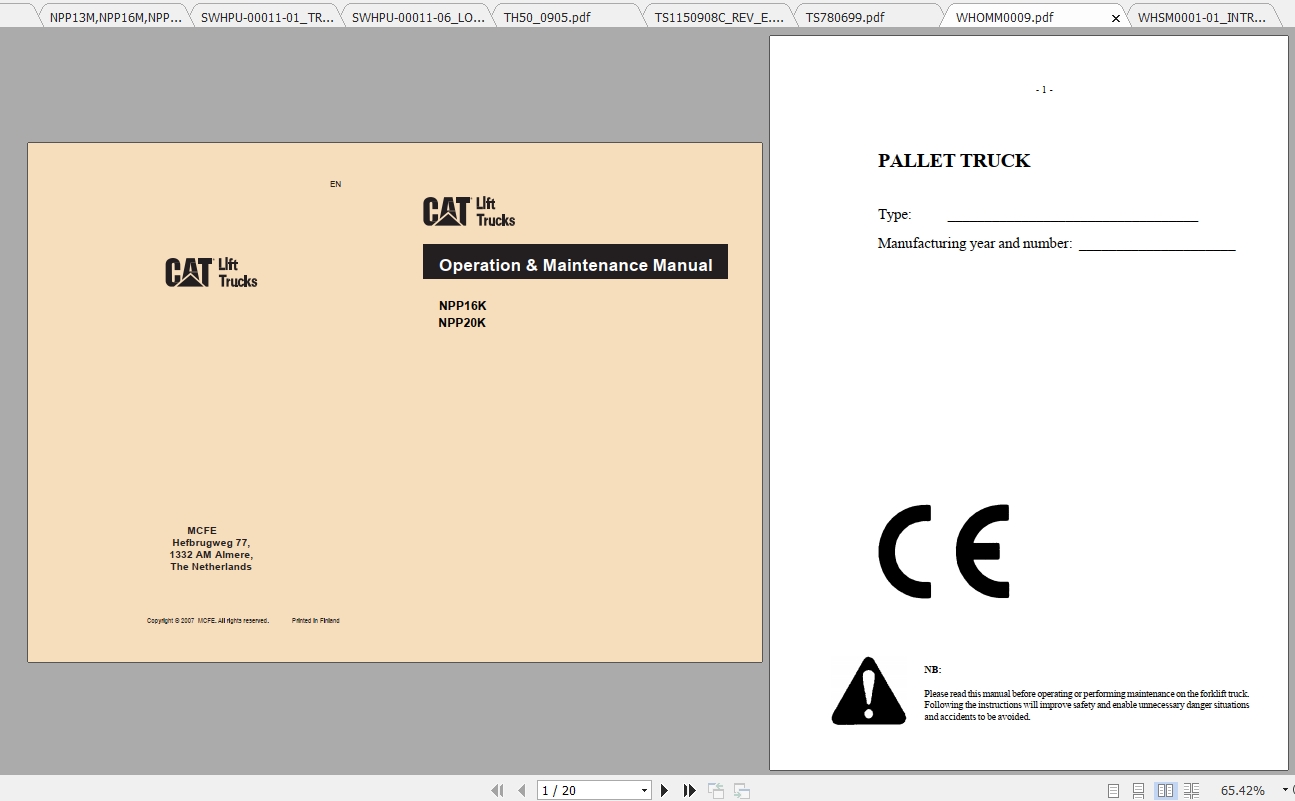Click the NPP20K model text
This screenshot has height=801, width=1295.
click(462, 323)
